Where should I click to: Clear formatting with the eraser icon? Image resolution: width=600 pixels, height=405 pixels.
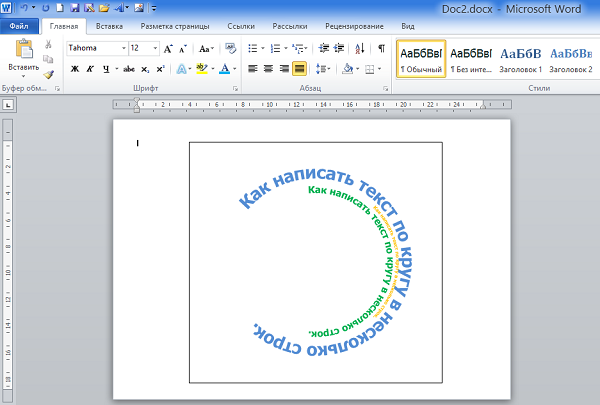click(x=230, y=48)
